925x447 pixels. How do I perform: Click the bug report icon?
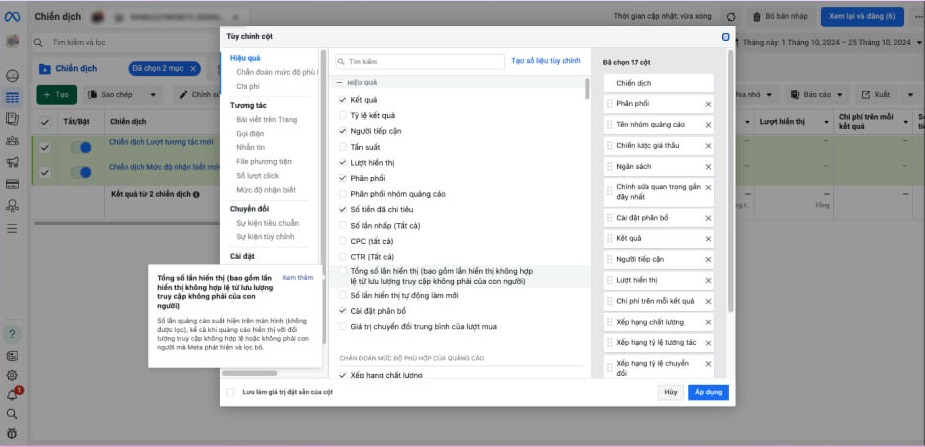(x=12, y=433)
